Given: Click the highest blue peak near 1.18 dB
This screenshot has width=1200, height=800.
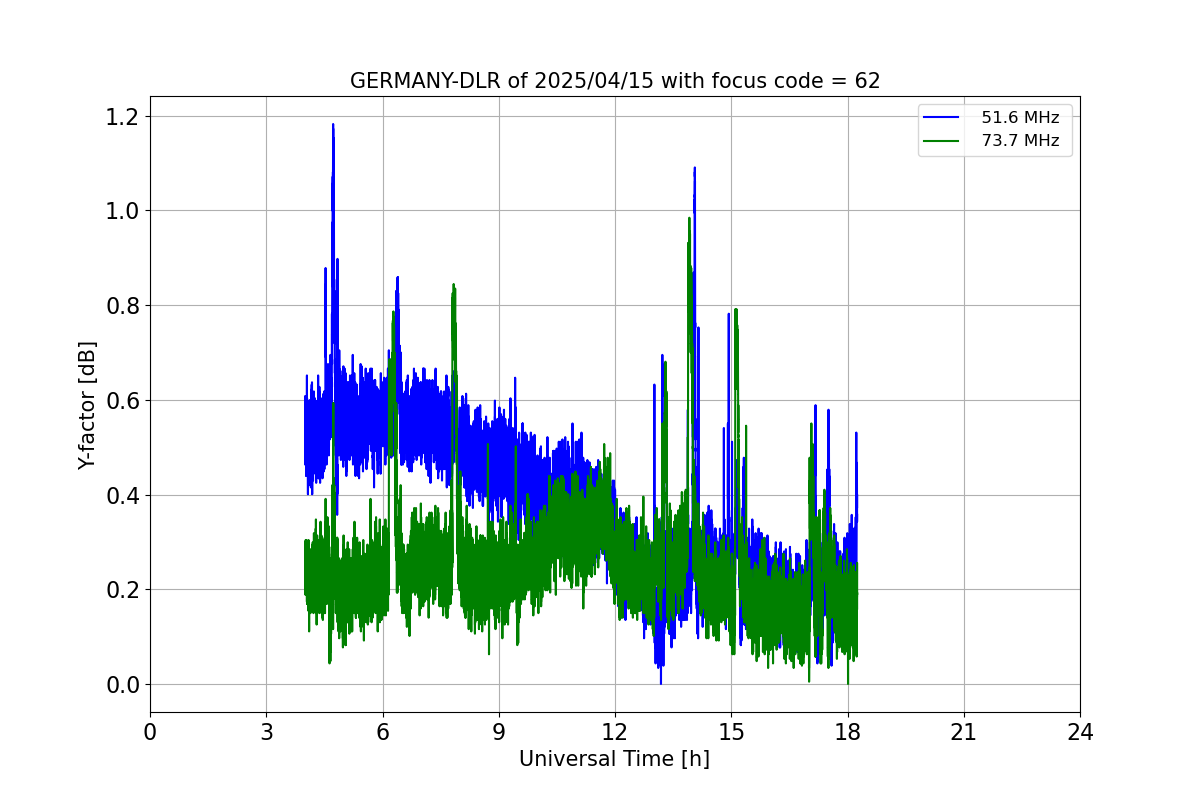Looking at the screenshot, I should [x=333, y=126].
